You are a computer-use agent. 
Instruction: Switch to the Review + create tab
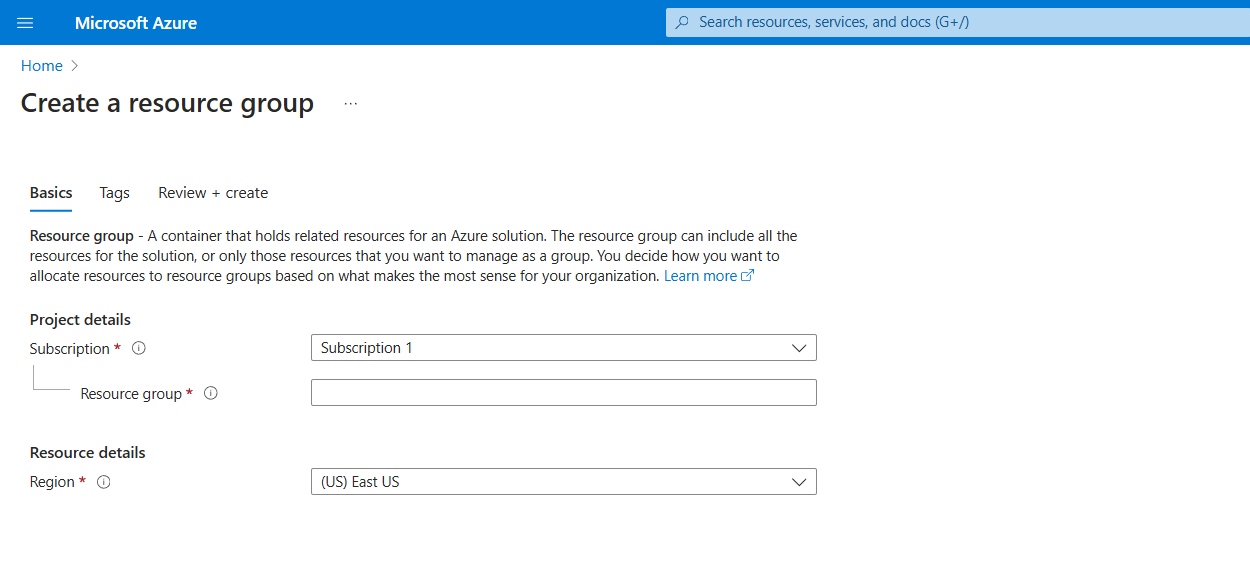pyautogui.click(x=213, y=192)
